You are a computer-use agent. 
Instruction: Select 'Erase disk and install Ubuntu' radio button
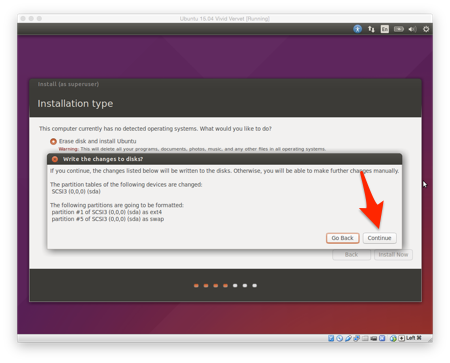[53, 141]
